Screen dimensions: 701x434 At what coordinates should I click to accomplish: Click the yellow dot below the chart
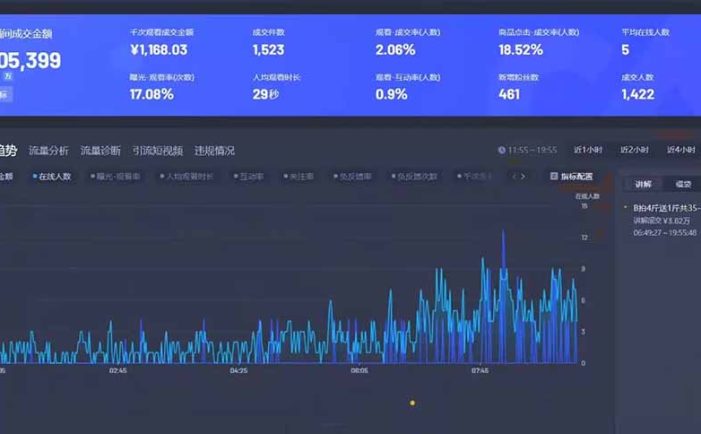(x=412, y=403)
